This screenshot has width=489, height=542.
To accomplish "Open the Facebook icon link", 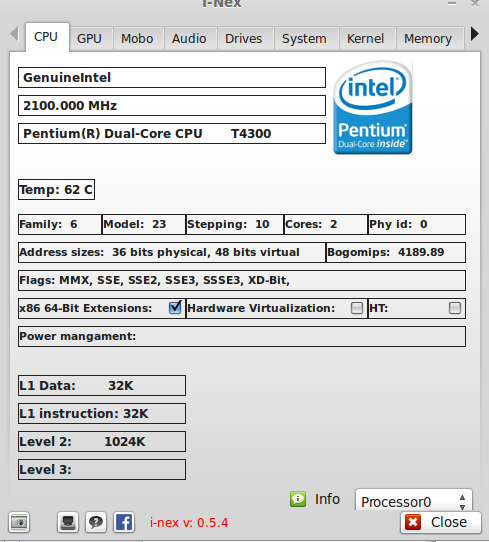I will click(124, 522).
